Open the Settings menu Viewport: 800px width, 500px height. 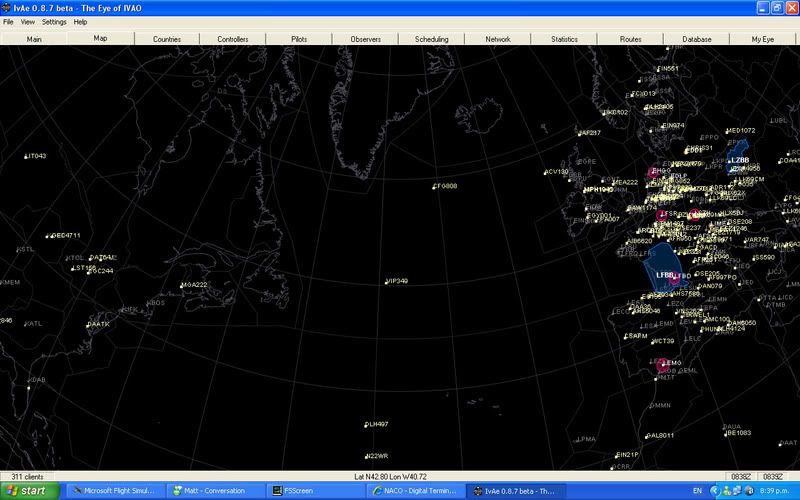click(54, 21)
